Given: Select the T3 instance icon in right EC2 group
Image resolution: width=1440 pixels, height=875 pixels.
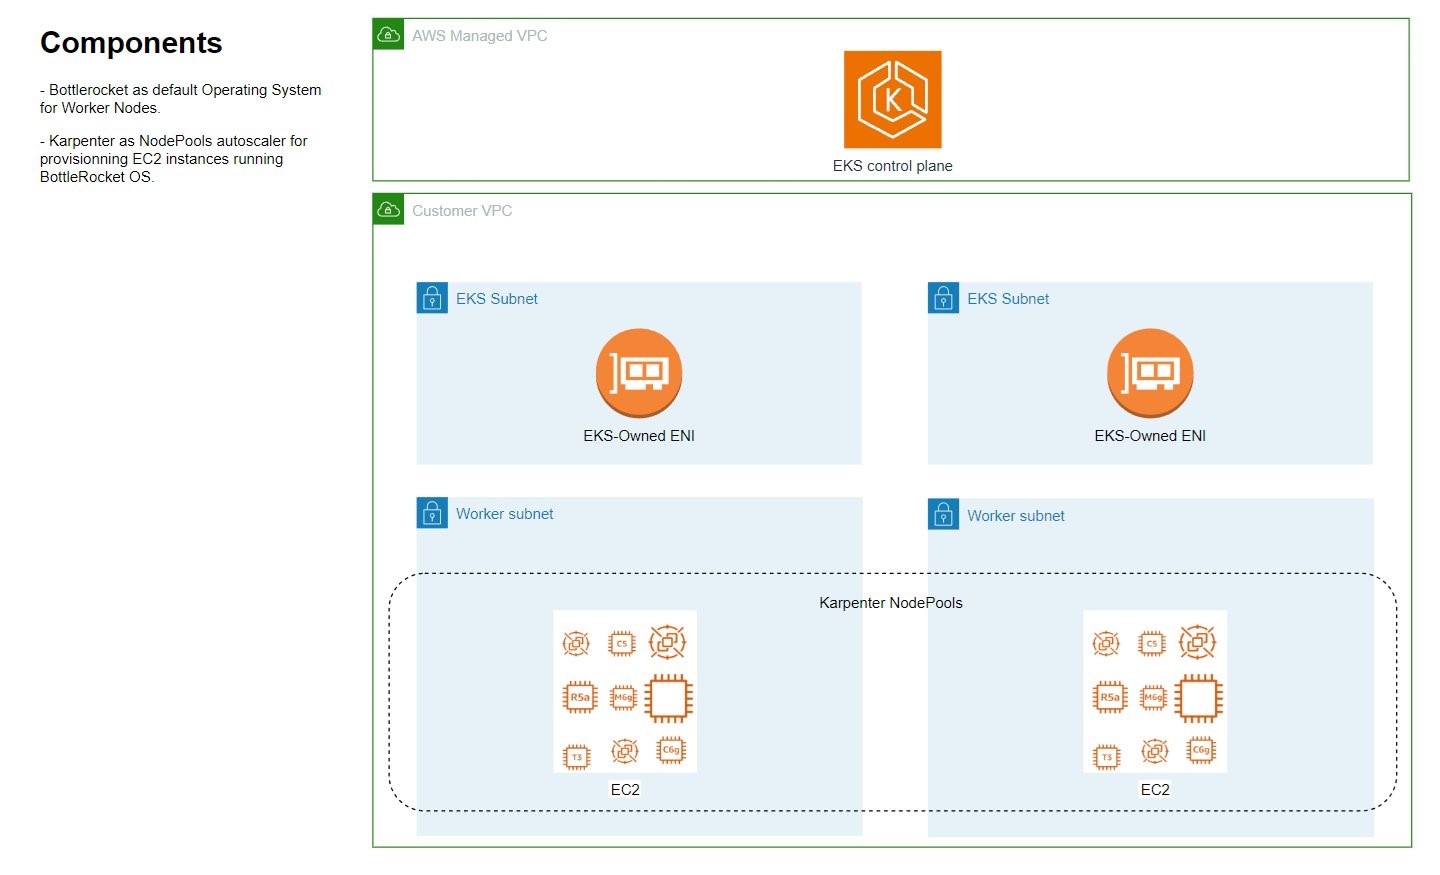Looking at the screenshot, I should [x=1107, y=757].
